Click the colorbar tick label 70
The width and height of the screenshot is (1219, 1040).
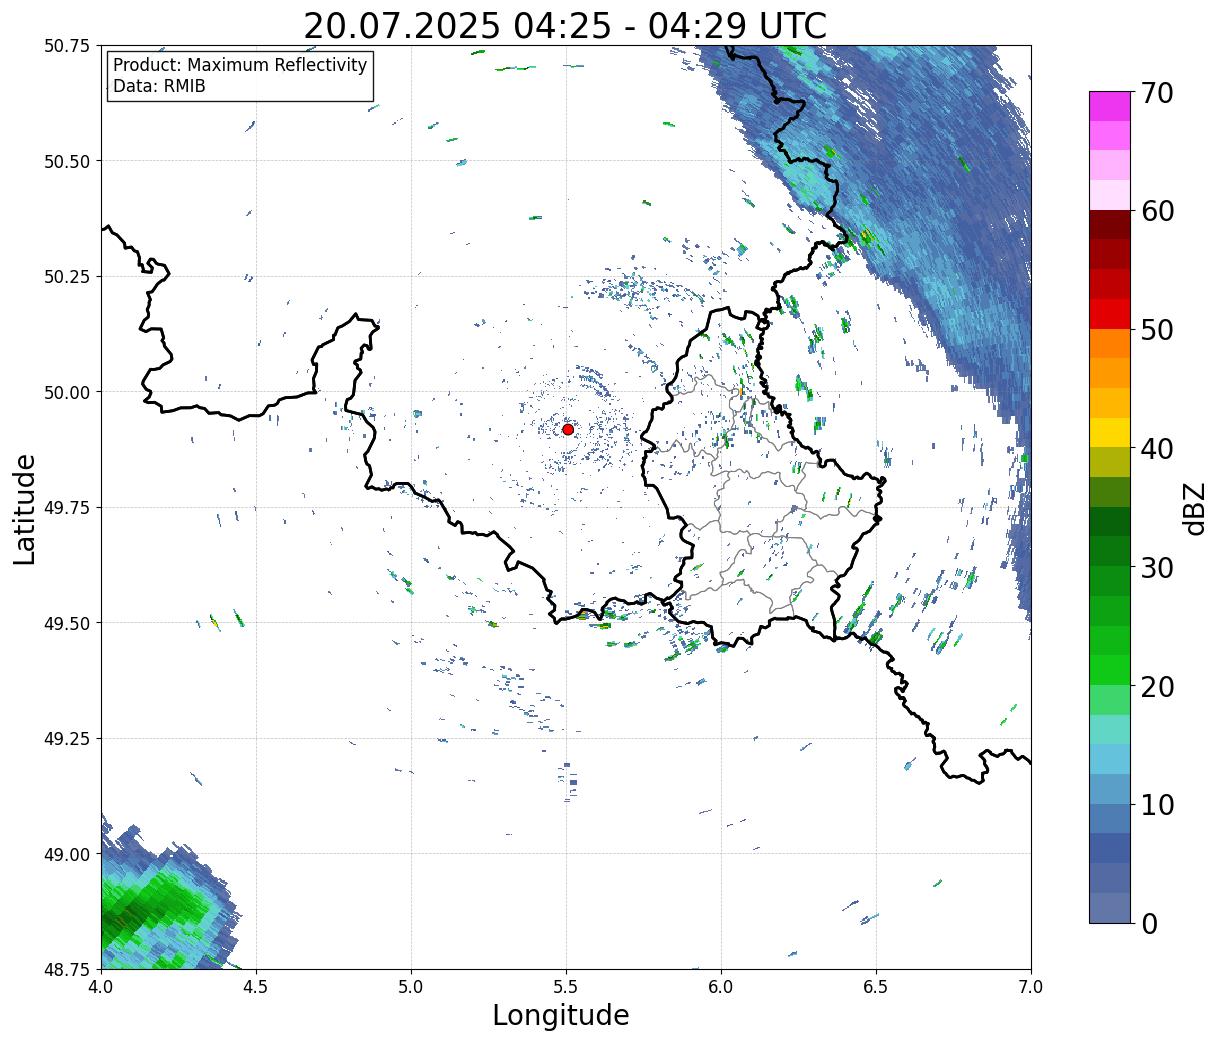click(1156, 93)
